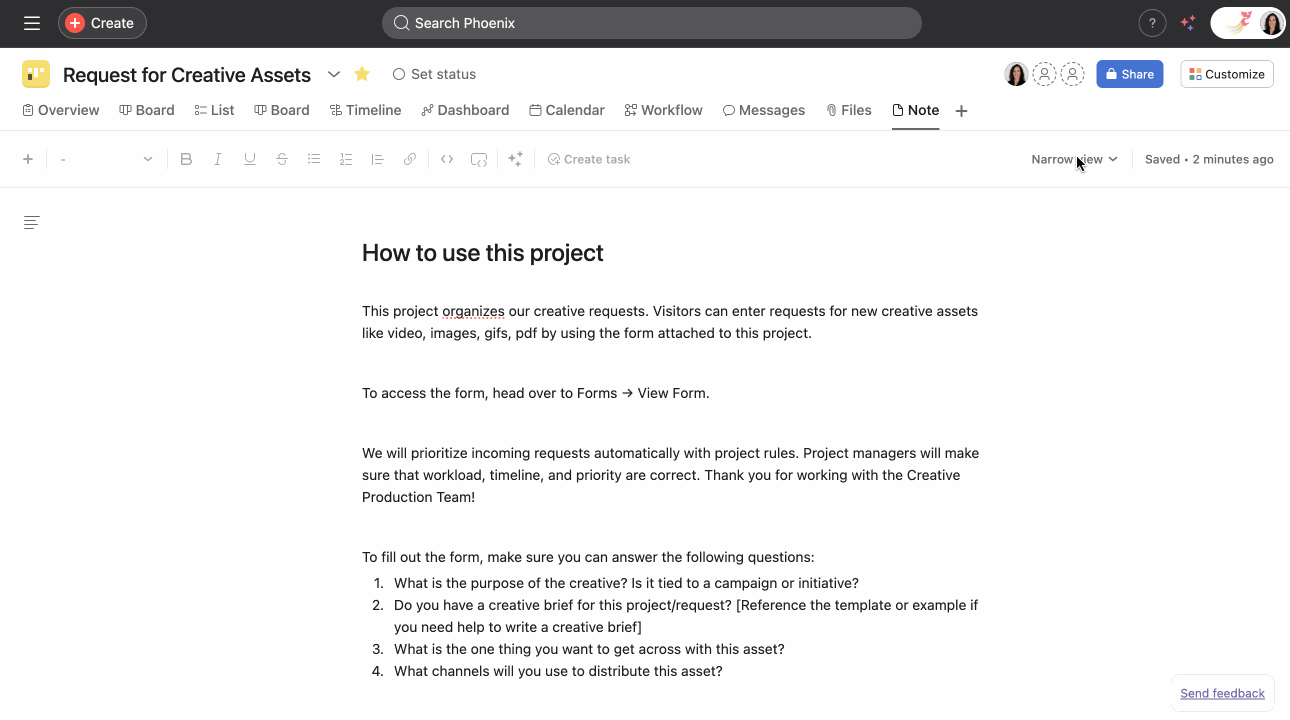Apply strikethrough formatting
This screenshot has width=1290, height=720.
point(282,159)
